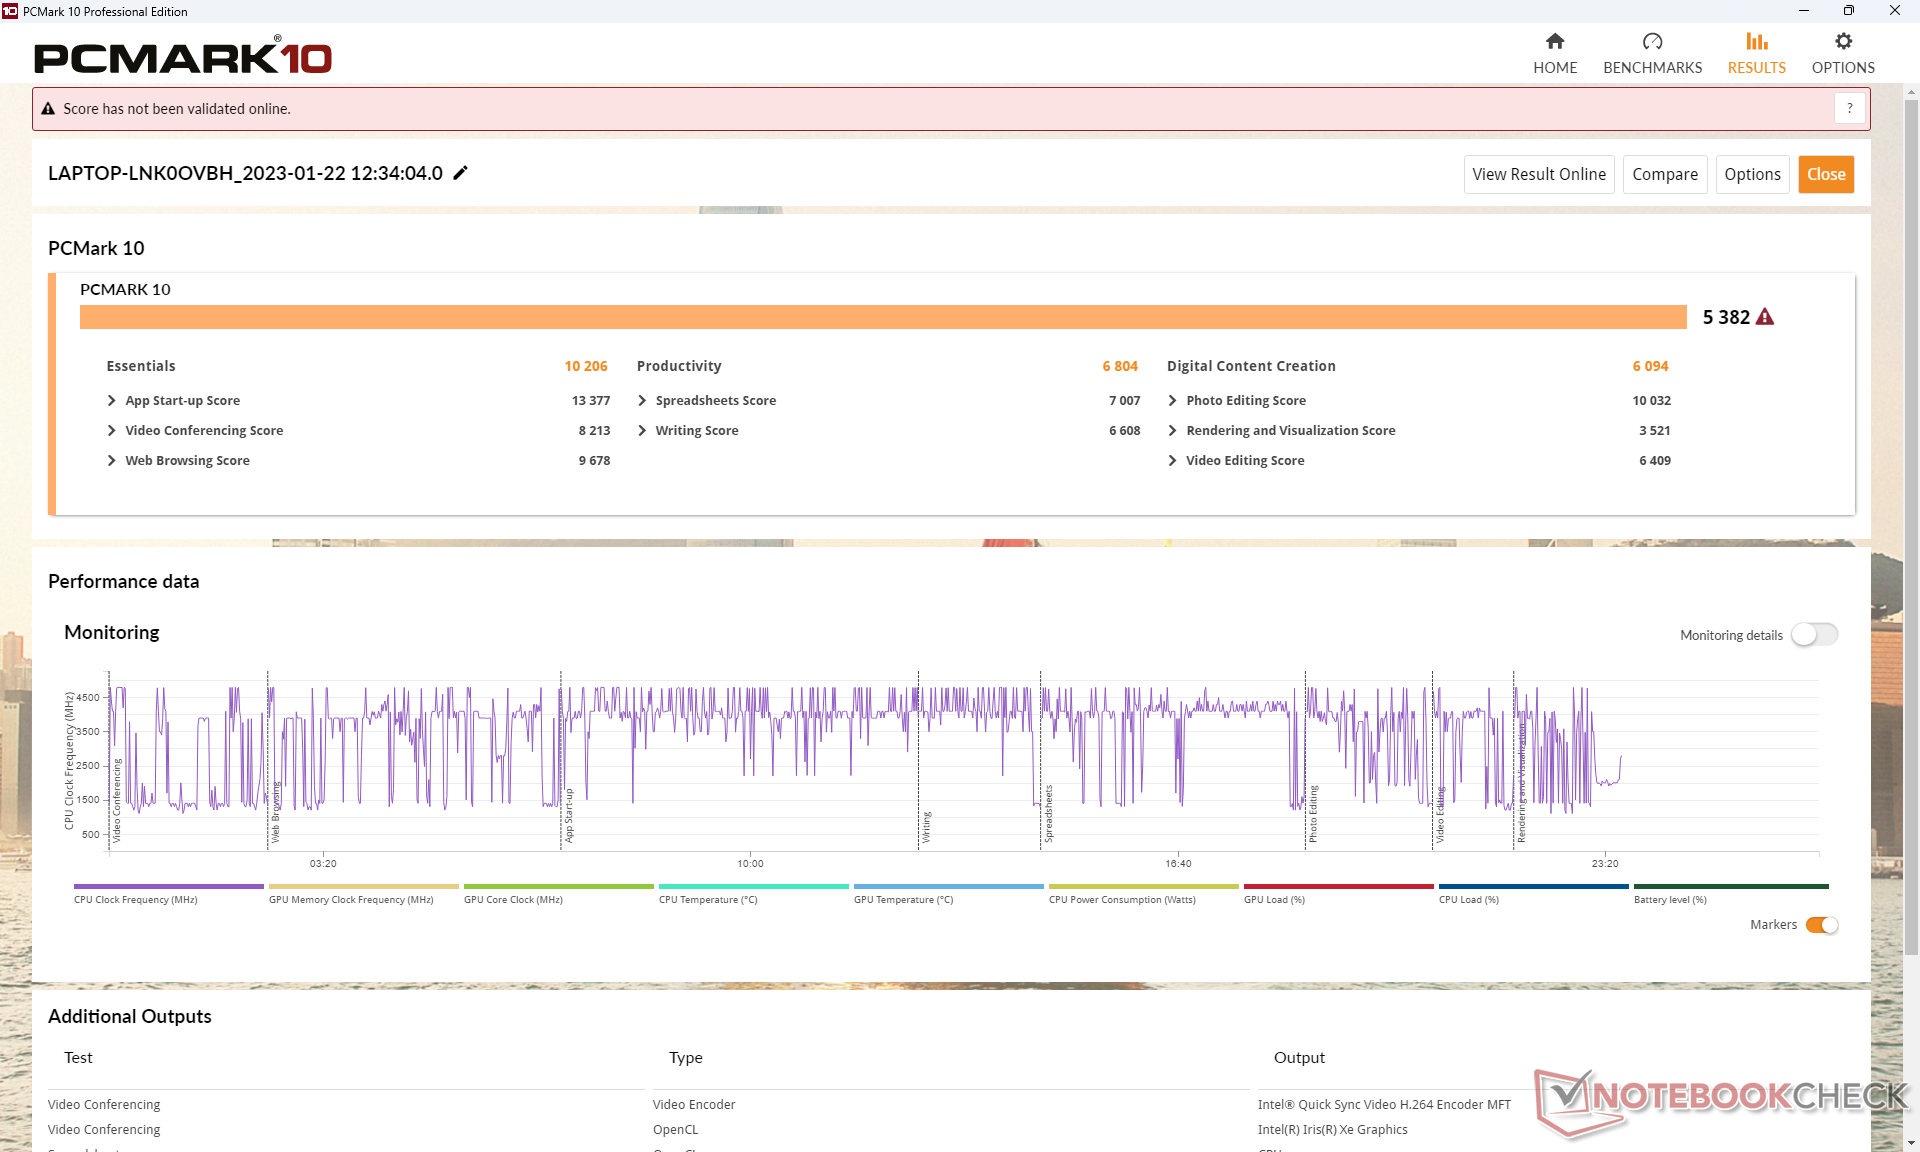Select CPU Temperature legend swatch
The image size is (1920, 1152).
(753, 887)
